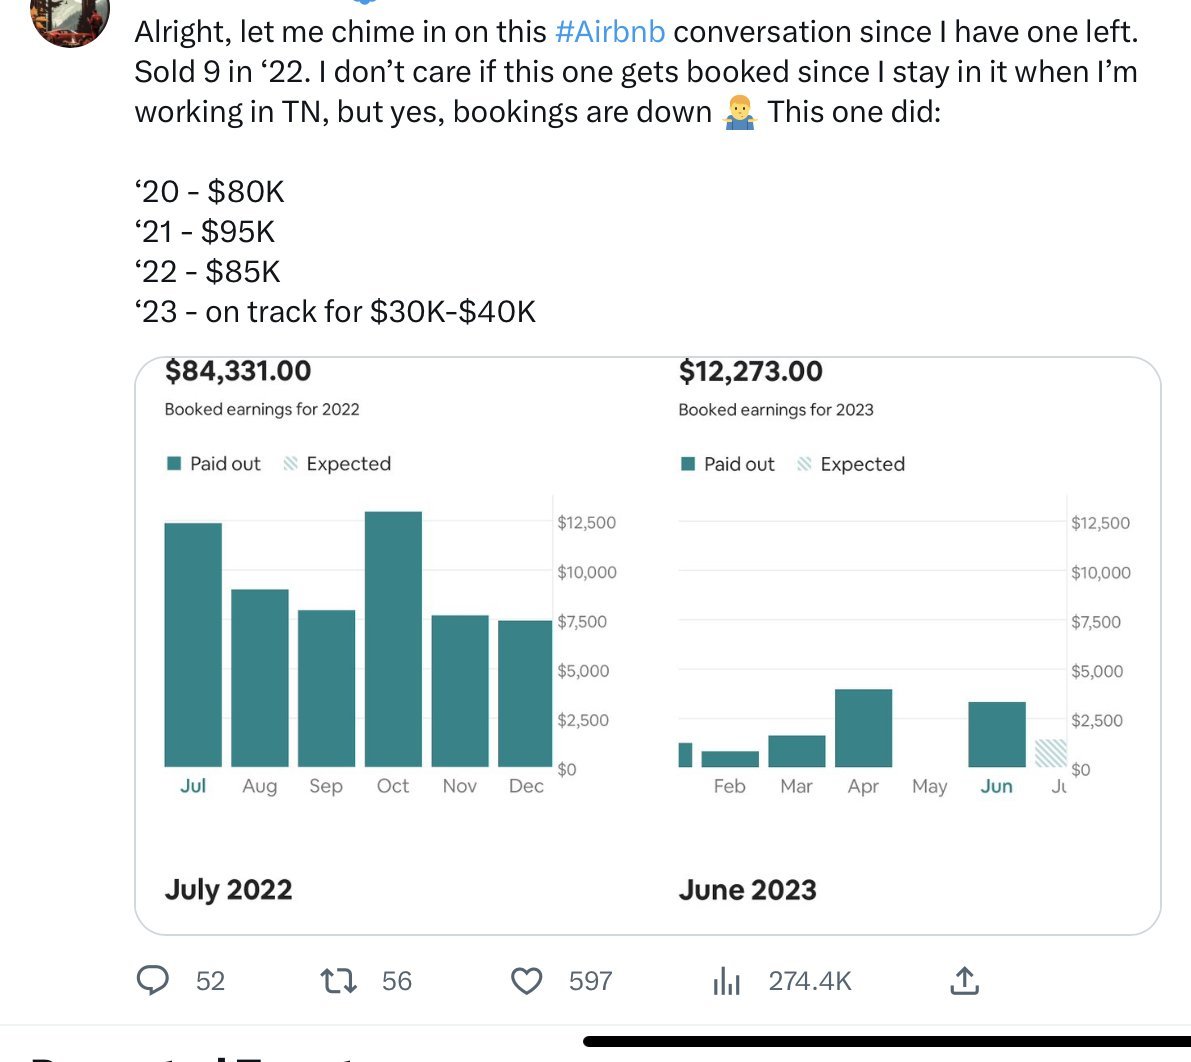Viewport: 1191px width, 1062px height.
Task: Like the tweet with heart icon
Action: click(526, 981)
